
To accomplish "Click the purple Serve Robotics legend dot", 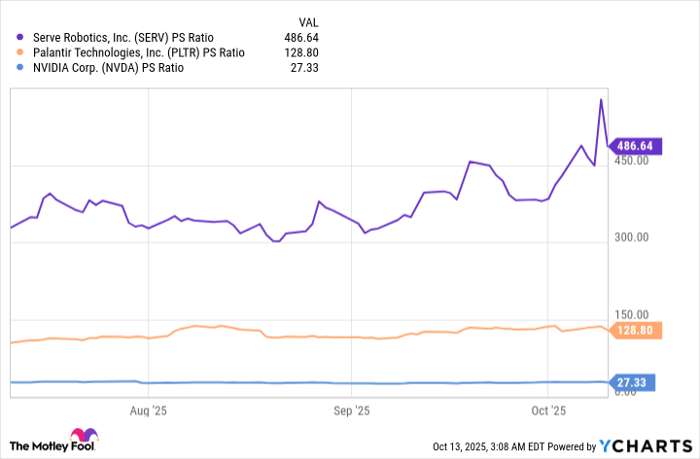I will tap(19, 37).
